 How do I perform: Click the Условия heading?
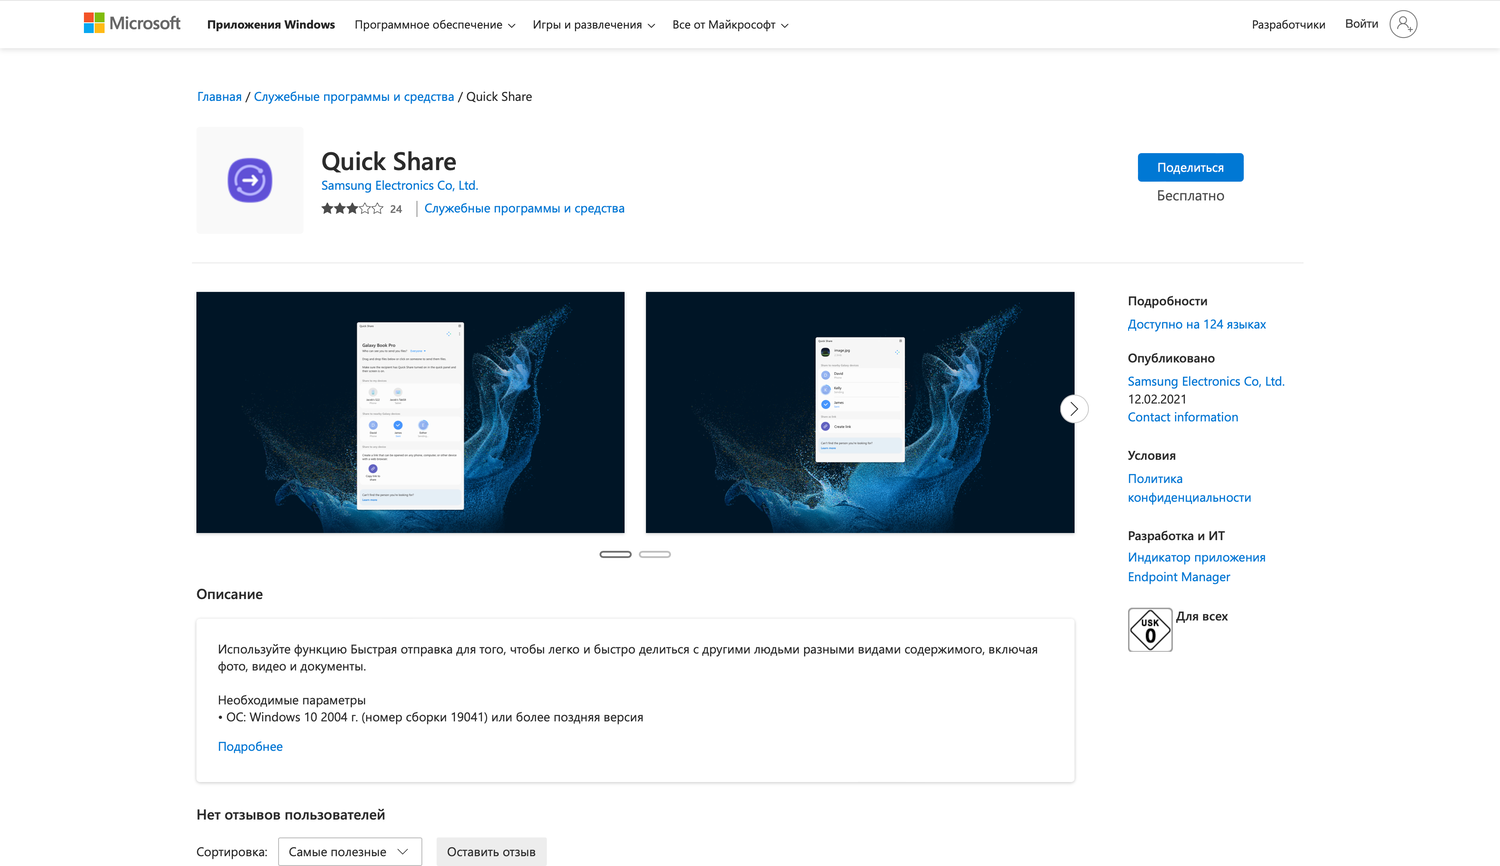coord(1152,455)
